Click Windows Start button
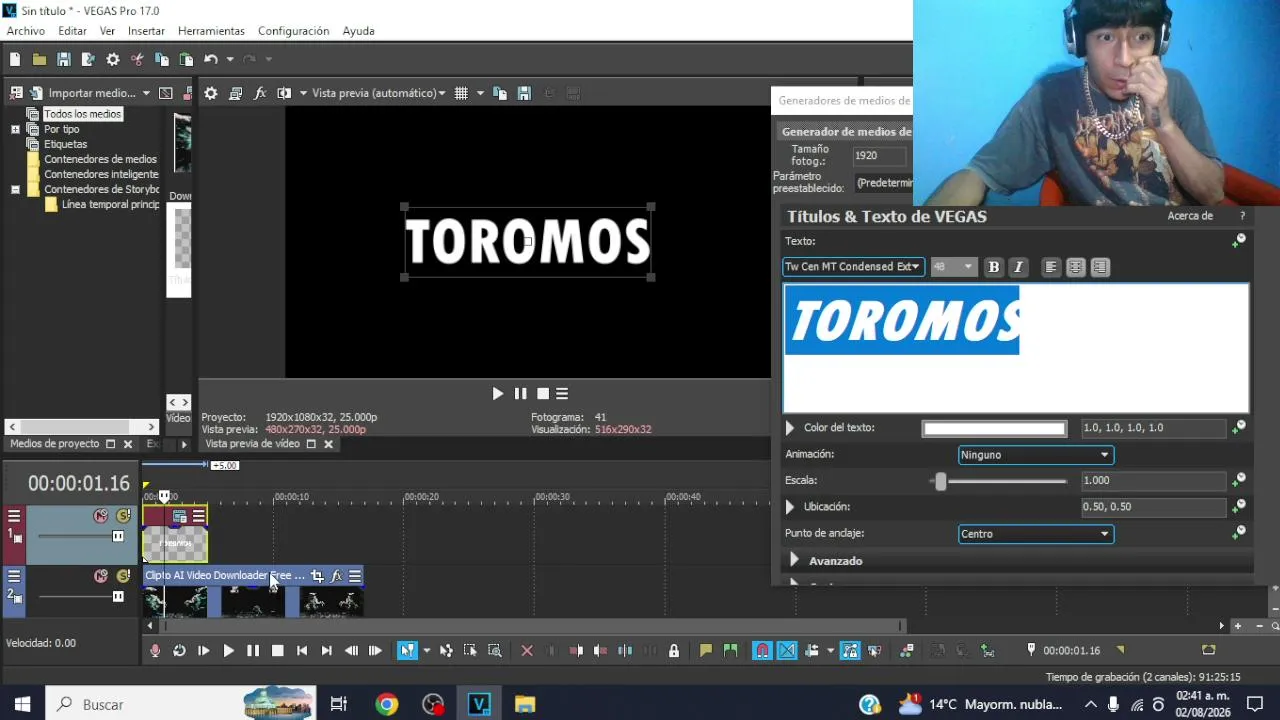This screenshot has width=1280, height=720. click(x=22, y=704)
